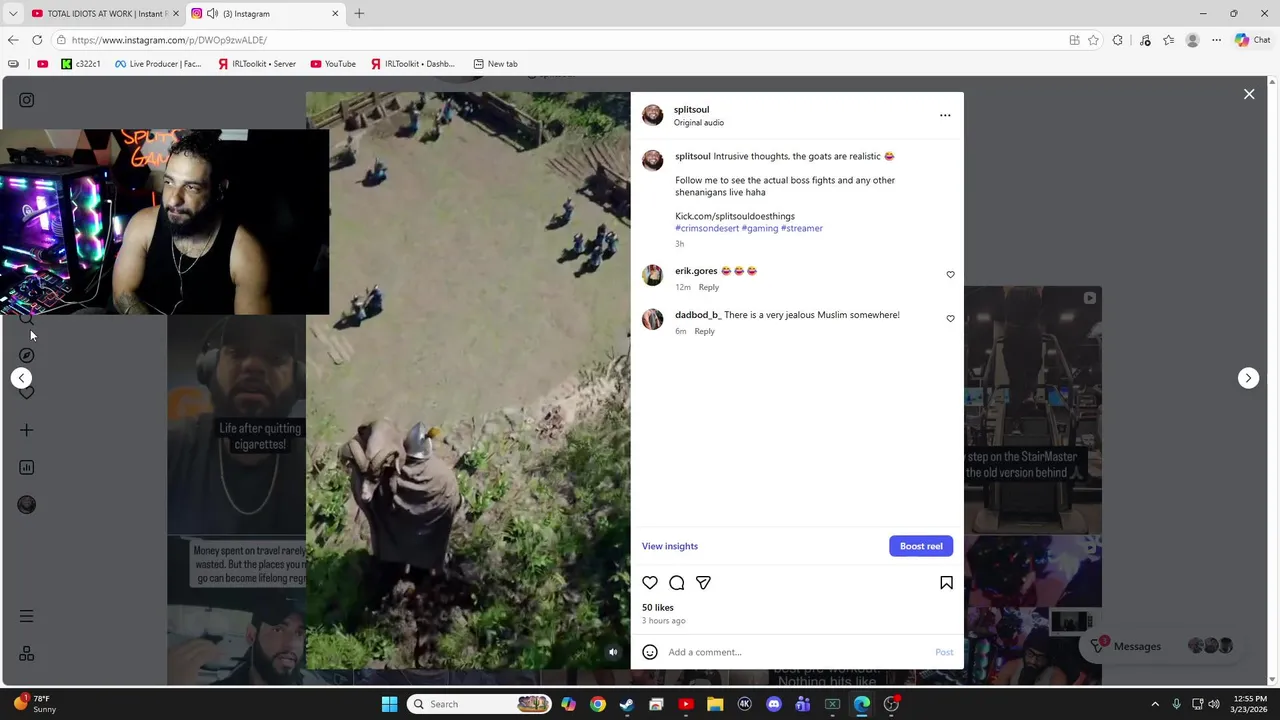Open Windows Start button

point(389,704)
